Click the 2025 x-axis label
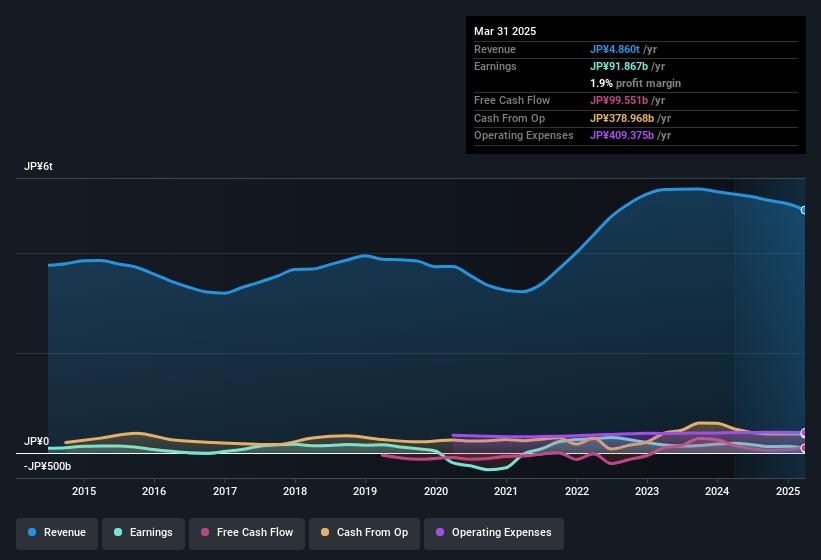Image resolution: width=821 pixels, height=560 pixels. [788, 491]
